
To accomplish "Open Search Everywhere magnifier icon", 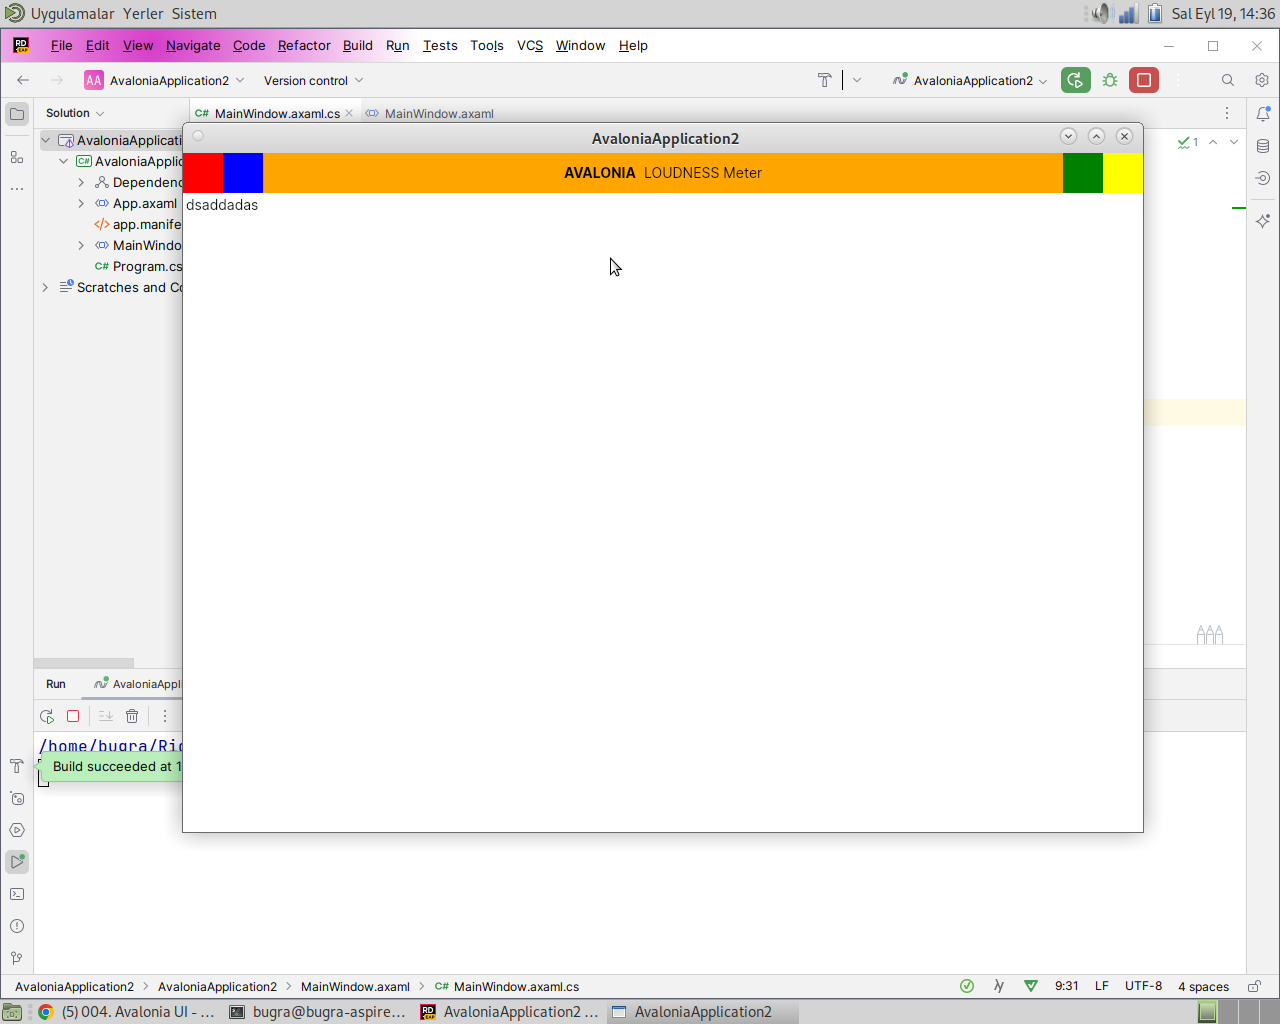I will coord(1228,80).
